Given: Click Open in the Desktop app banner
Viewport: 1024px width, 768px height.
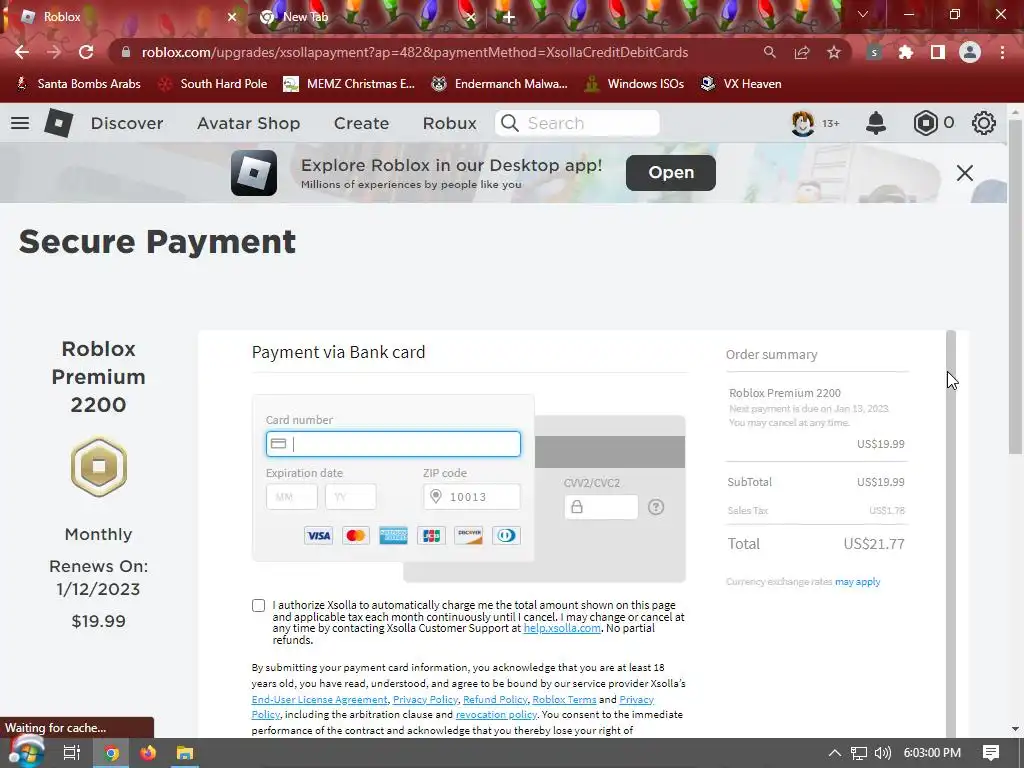Looking at the screenshot, I should click(671, 172).
